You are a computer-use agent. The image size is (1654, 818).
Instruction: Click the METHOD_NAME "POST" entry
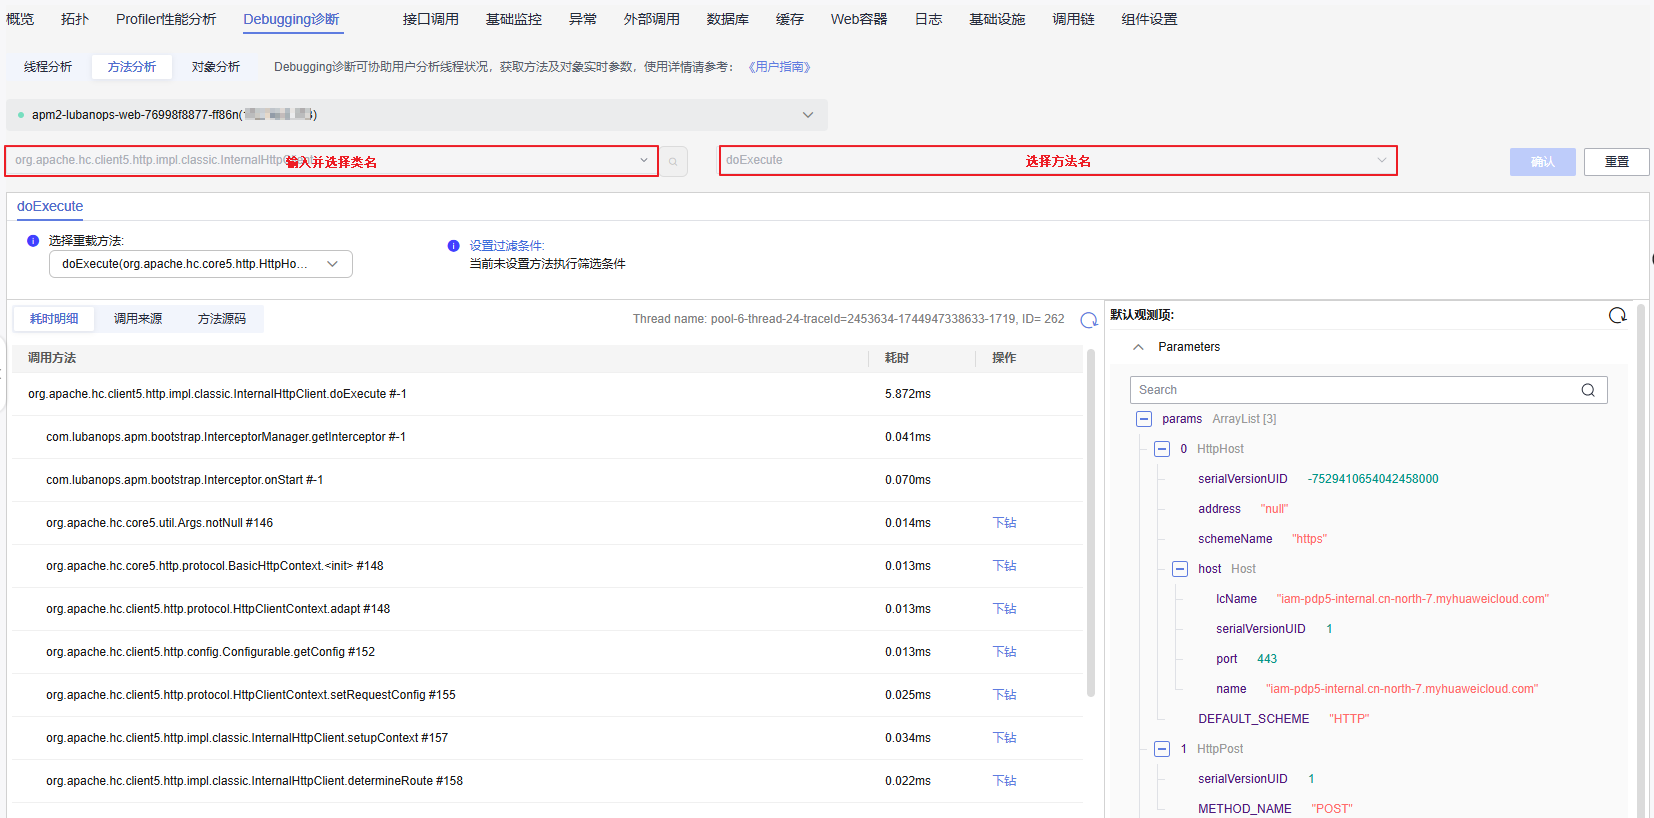click(x=1275, y=809)
